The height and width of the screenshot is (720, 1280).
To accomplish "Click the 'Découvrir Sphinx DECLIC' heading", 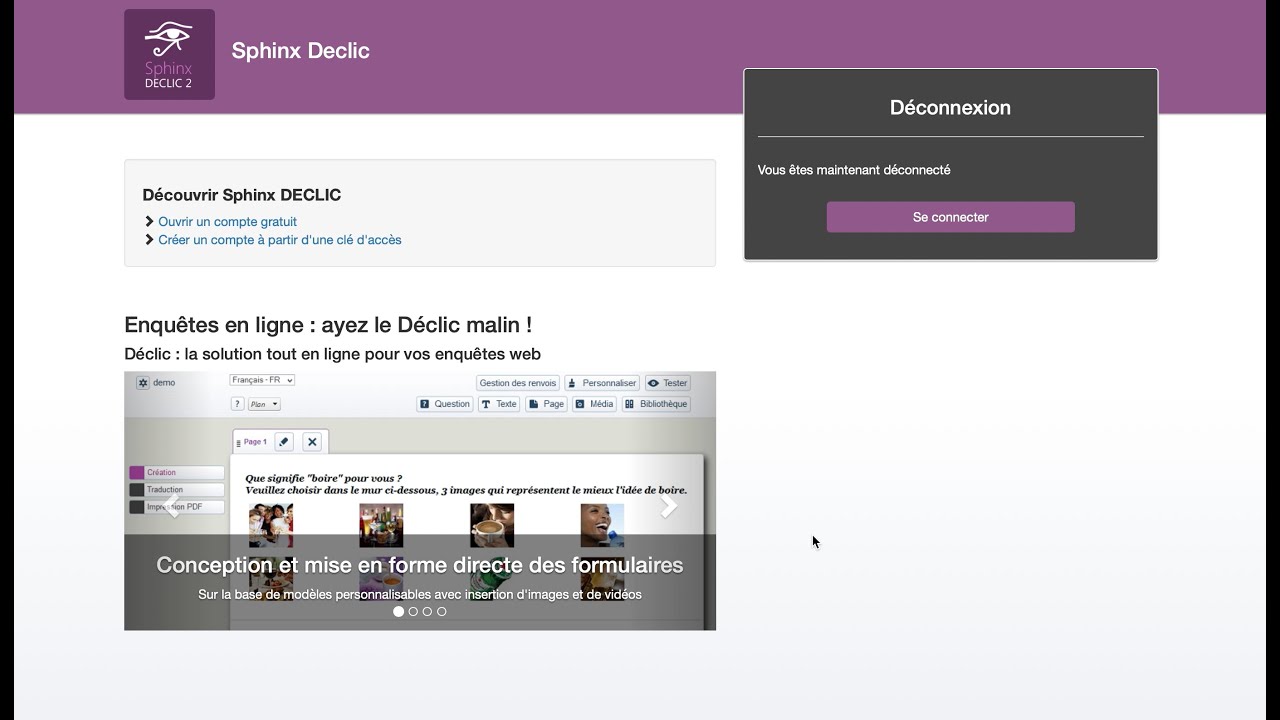I will 242,195.
